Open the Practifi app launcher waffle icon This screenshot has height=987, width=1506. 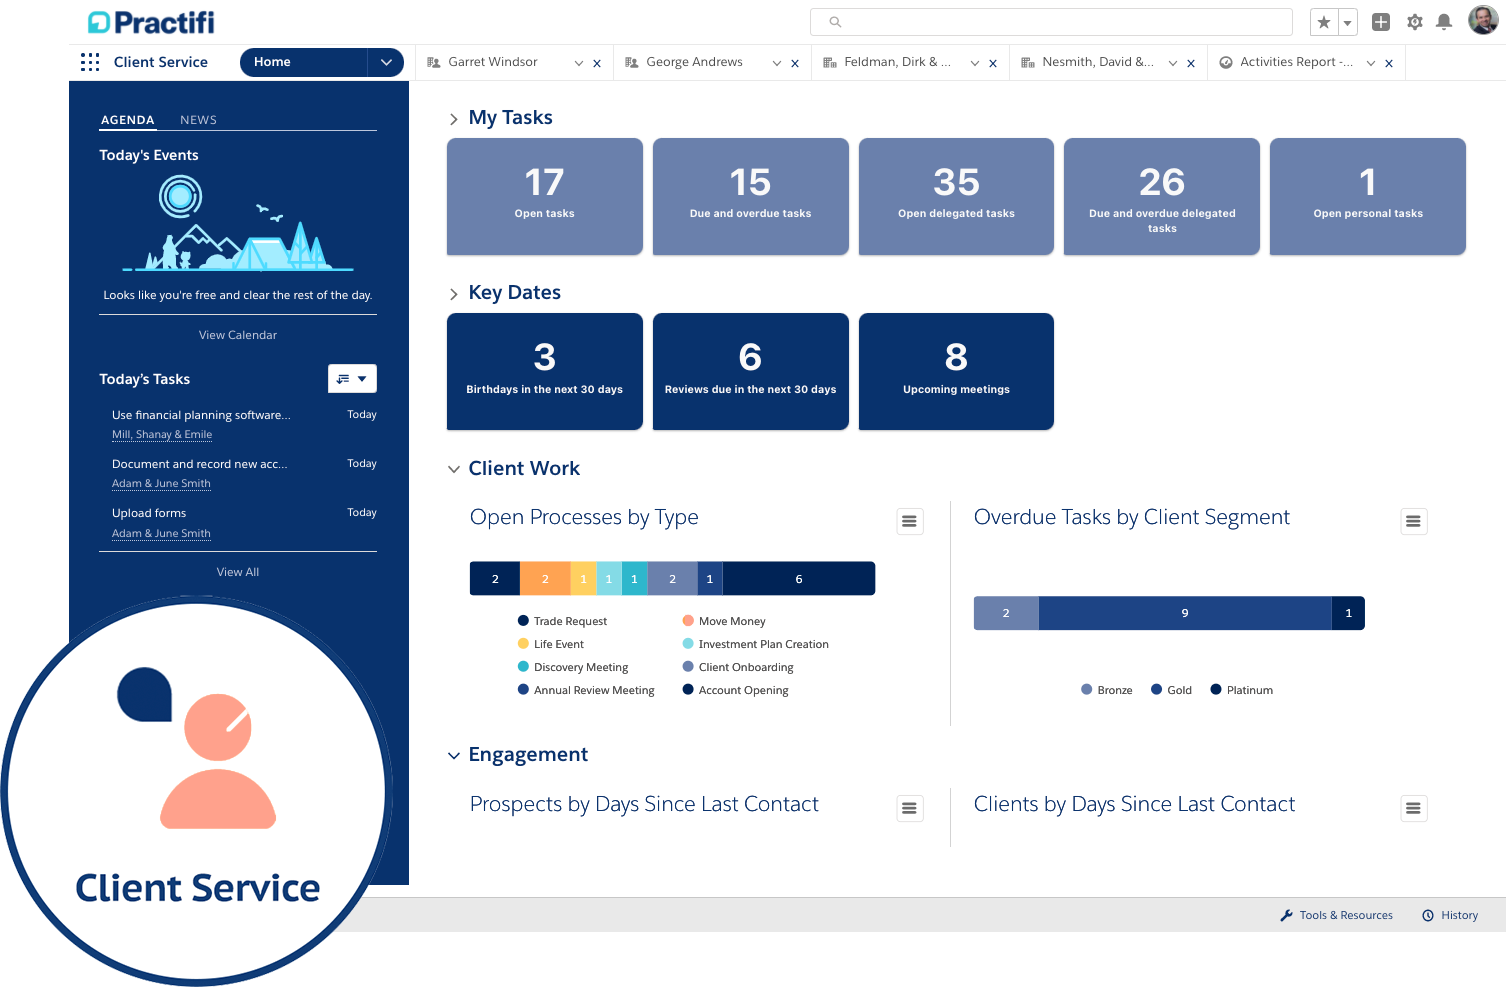(90, 62)
